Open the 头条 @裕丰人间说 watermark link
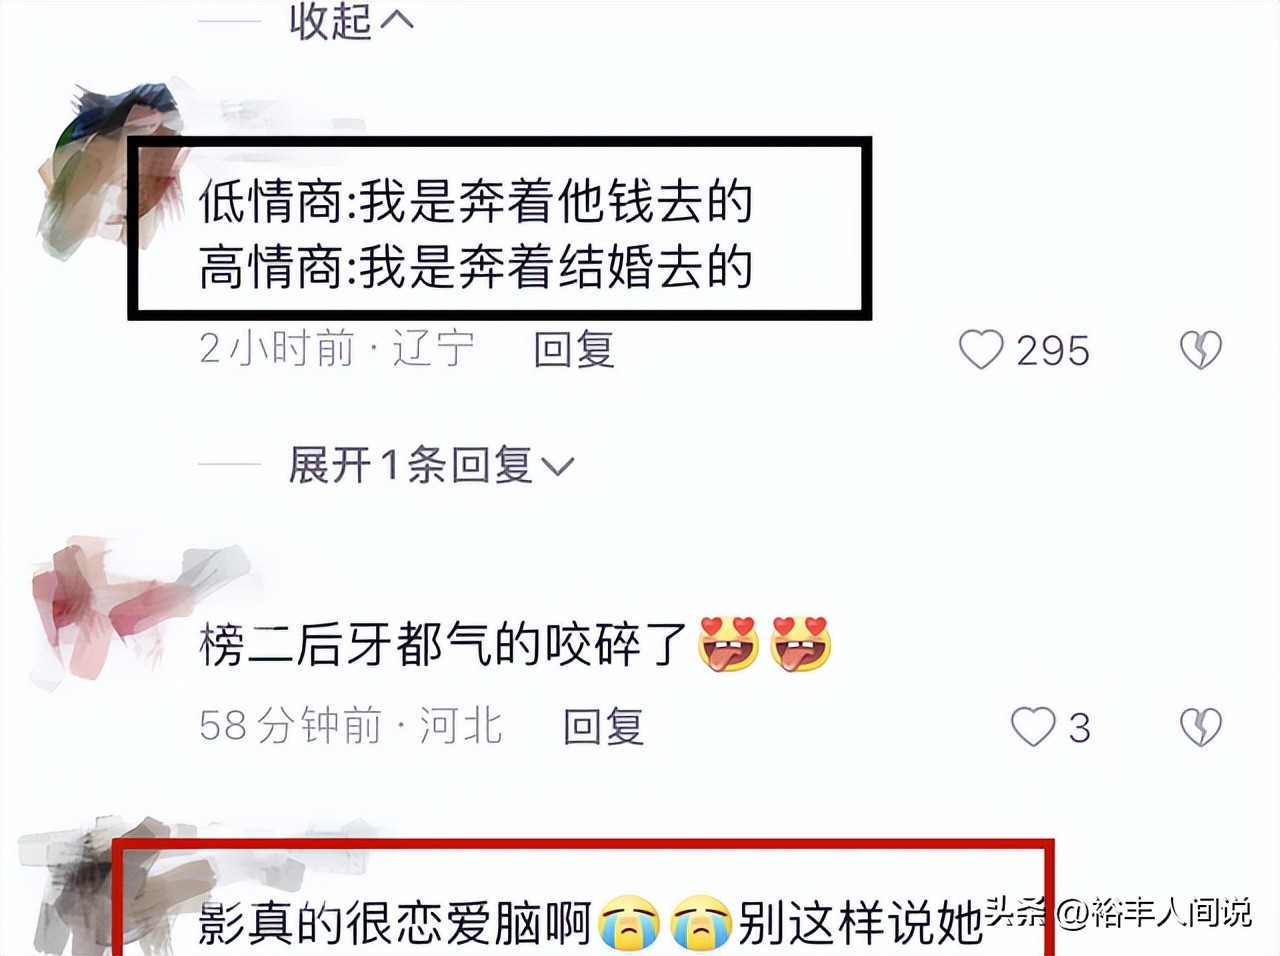This screenshot has height=956, width=1280. [1118, 911]
